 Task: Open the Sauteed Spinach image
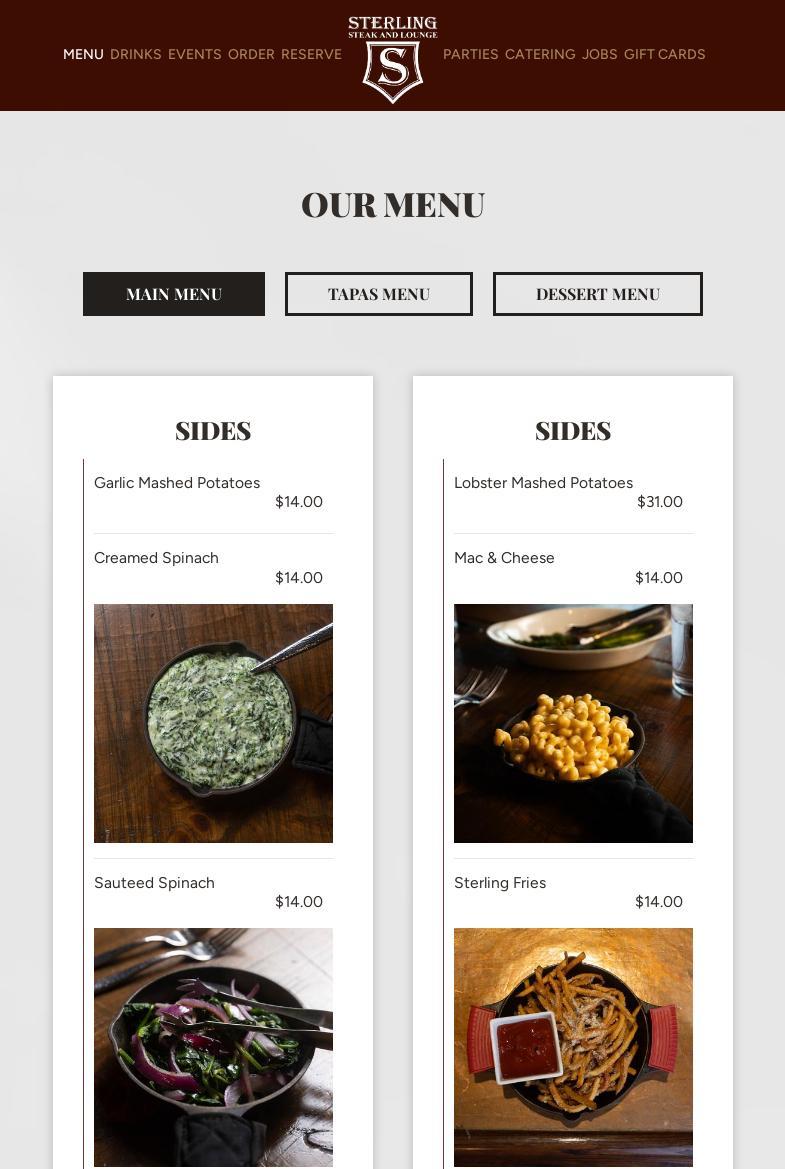[x=213, y=1047]
